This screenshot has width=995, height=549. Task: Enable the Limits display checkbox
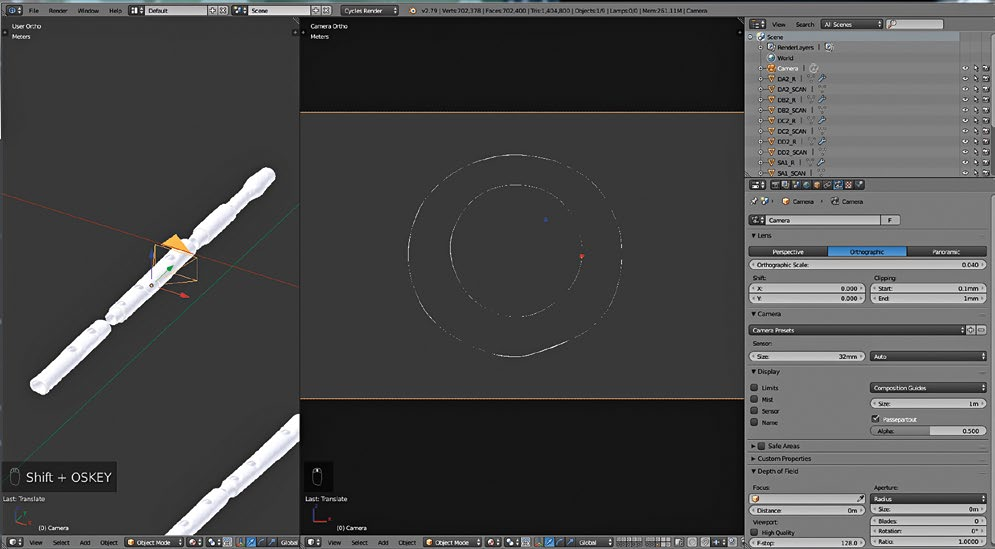pyautogui.click(x=754, y=388)
